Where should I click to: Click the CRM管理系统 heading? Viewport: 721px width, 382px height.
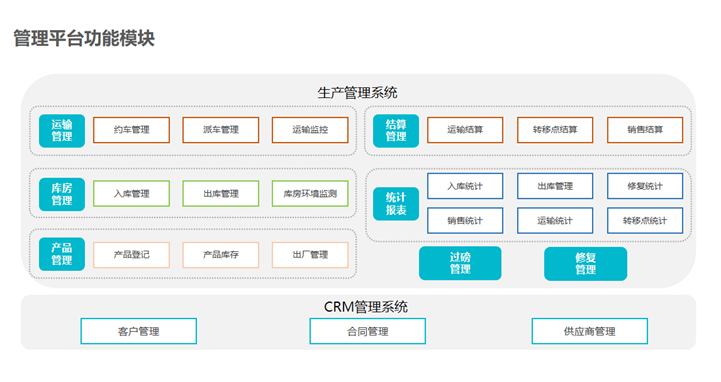click(366, 307)
